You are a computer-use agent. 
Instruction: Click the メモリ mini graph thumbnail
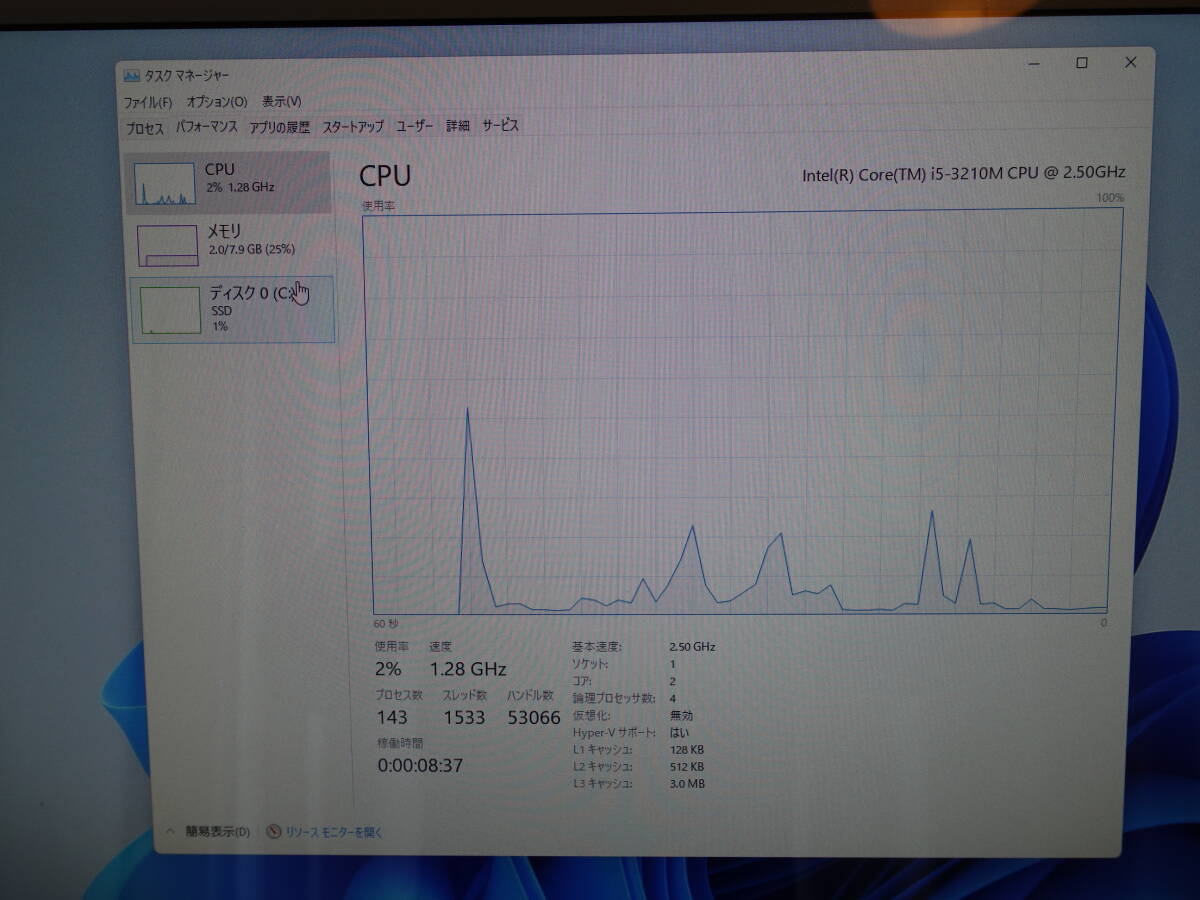pos(168,246)
